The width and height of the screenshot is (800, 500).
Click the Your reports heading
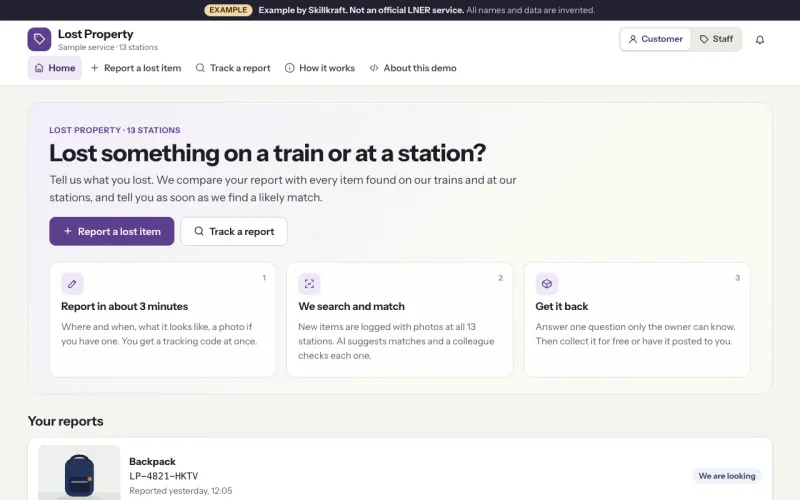[x=65, y=421]
